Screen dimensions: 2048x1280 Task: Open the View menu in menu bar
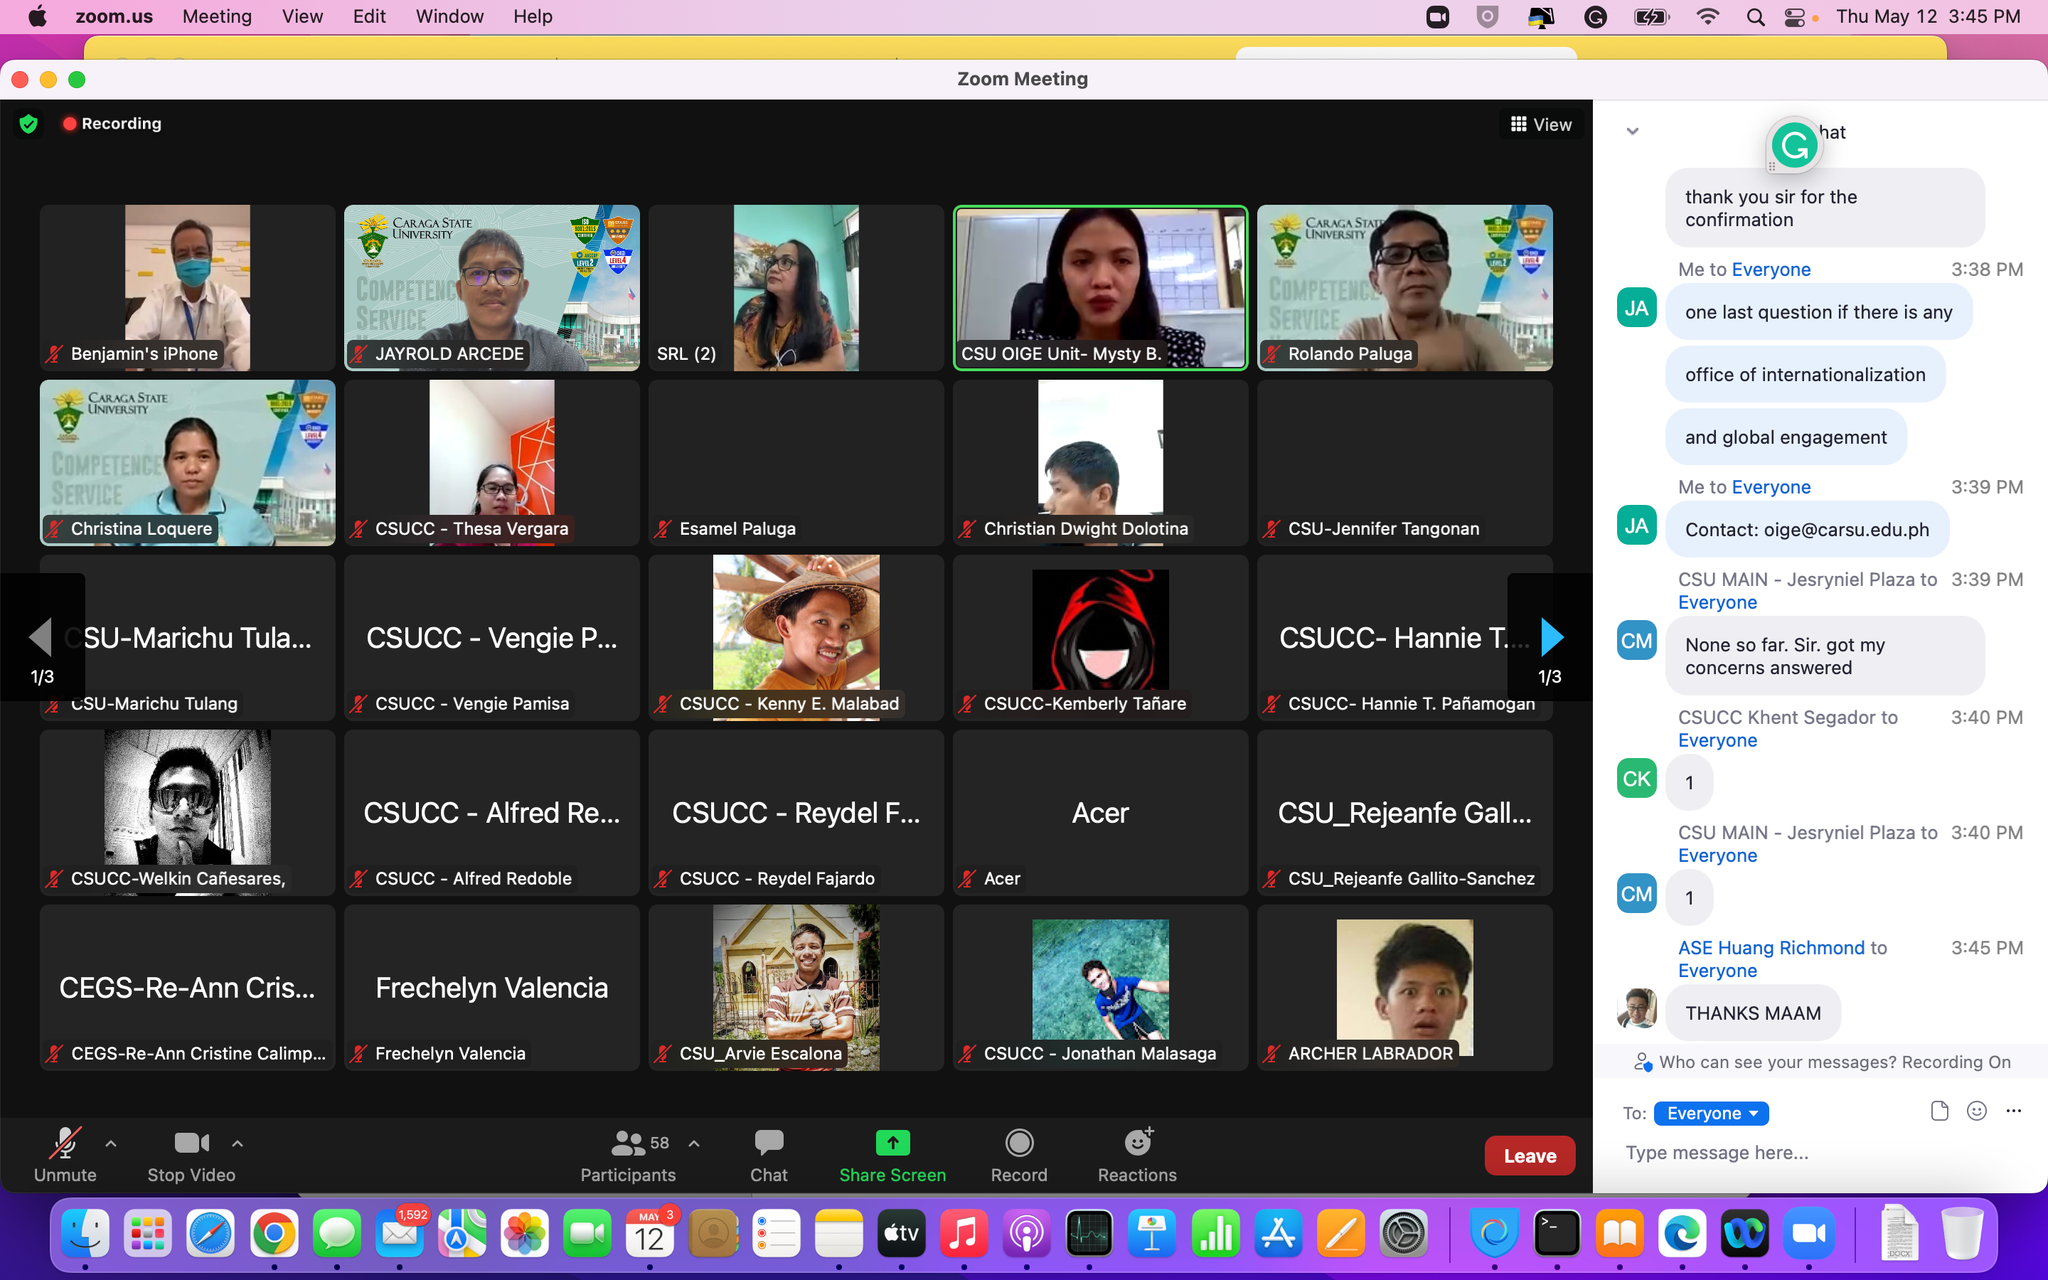tap(302, 16)
